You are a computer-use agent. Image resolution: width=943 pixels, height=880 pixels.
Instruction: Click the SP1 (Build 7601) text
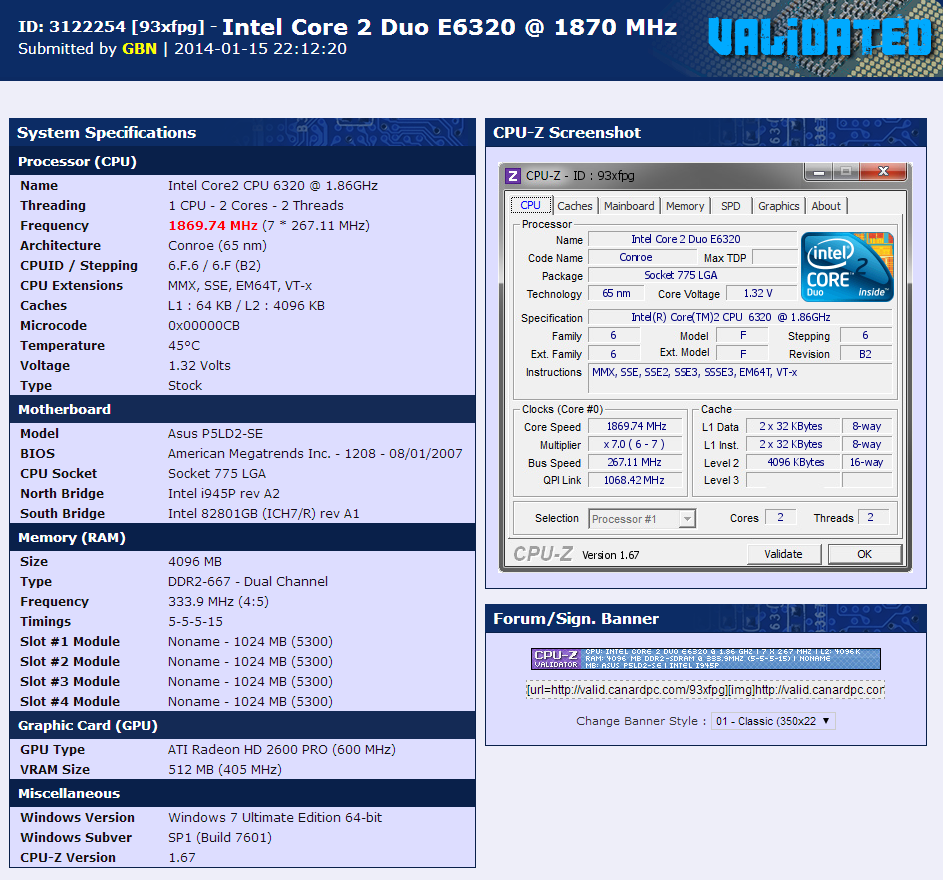click(220, 837)
